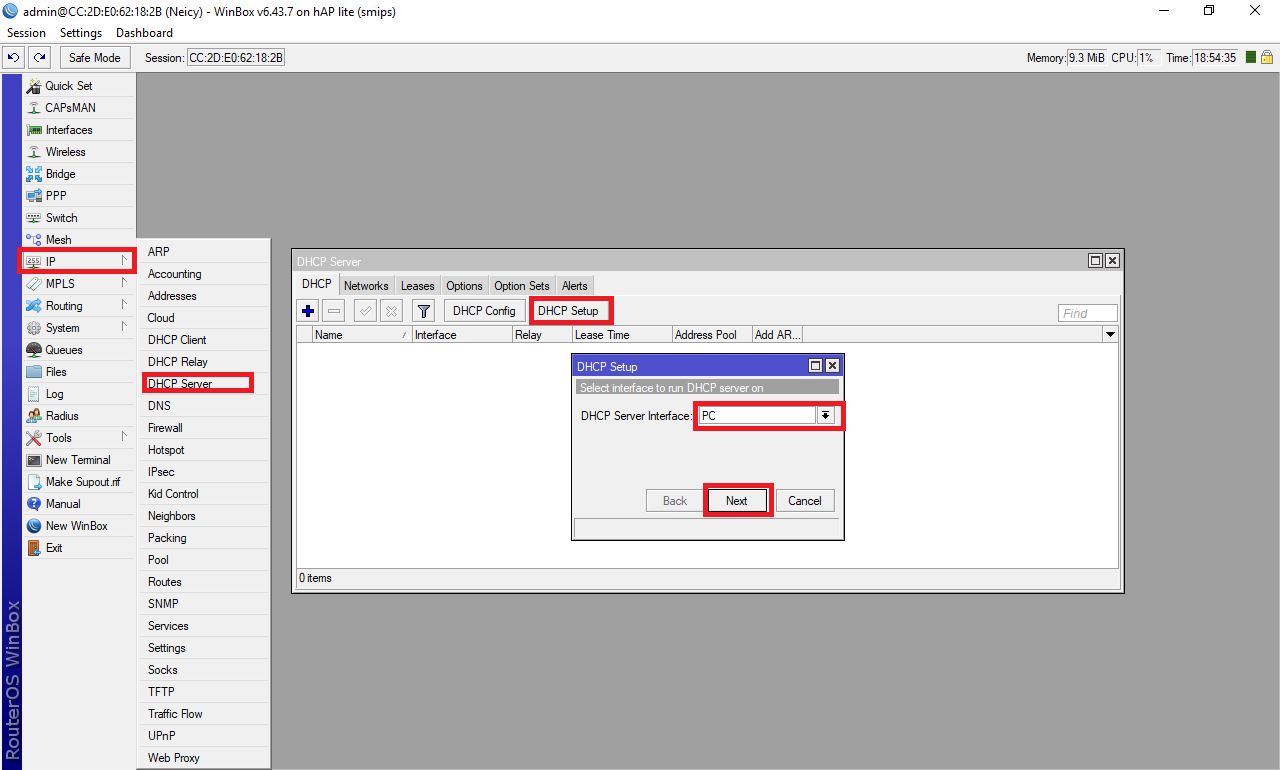Click the Undo arrow icon in toolbar
Image resolution: width=1280 pixels, height=770 pixels.
click(x=14, y=58)
